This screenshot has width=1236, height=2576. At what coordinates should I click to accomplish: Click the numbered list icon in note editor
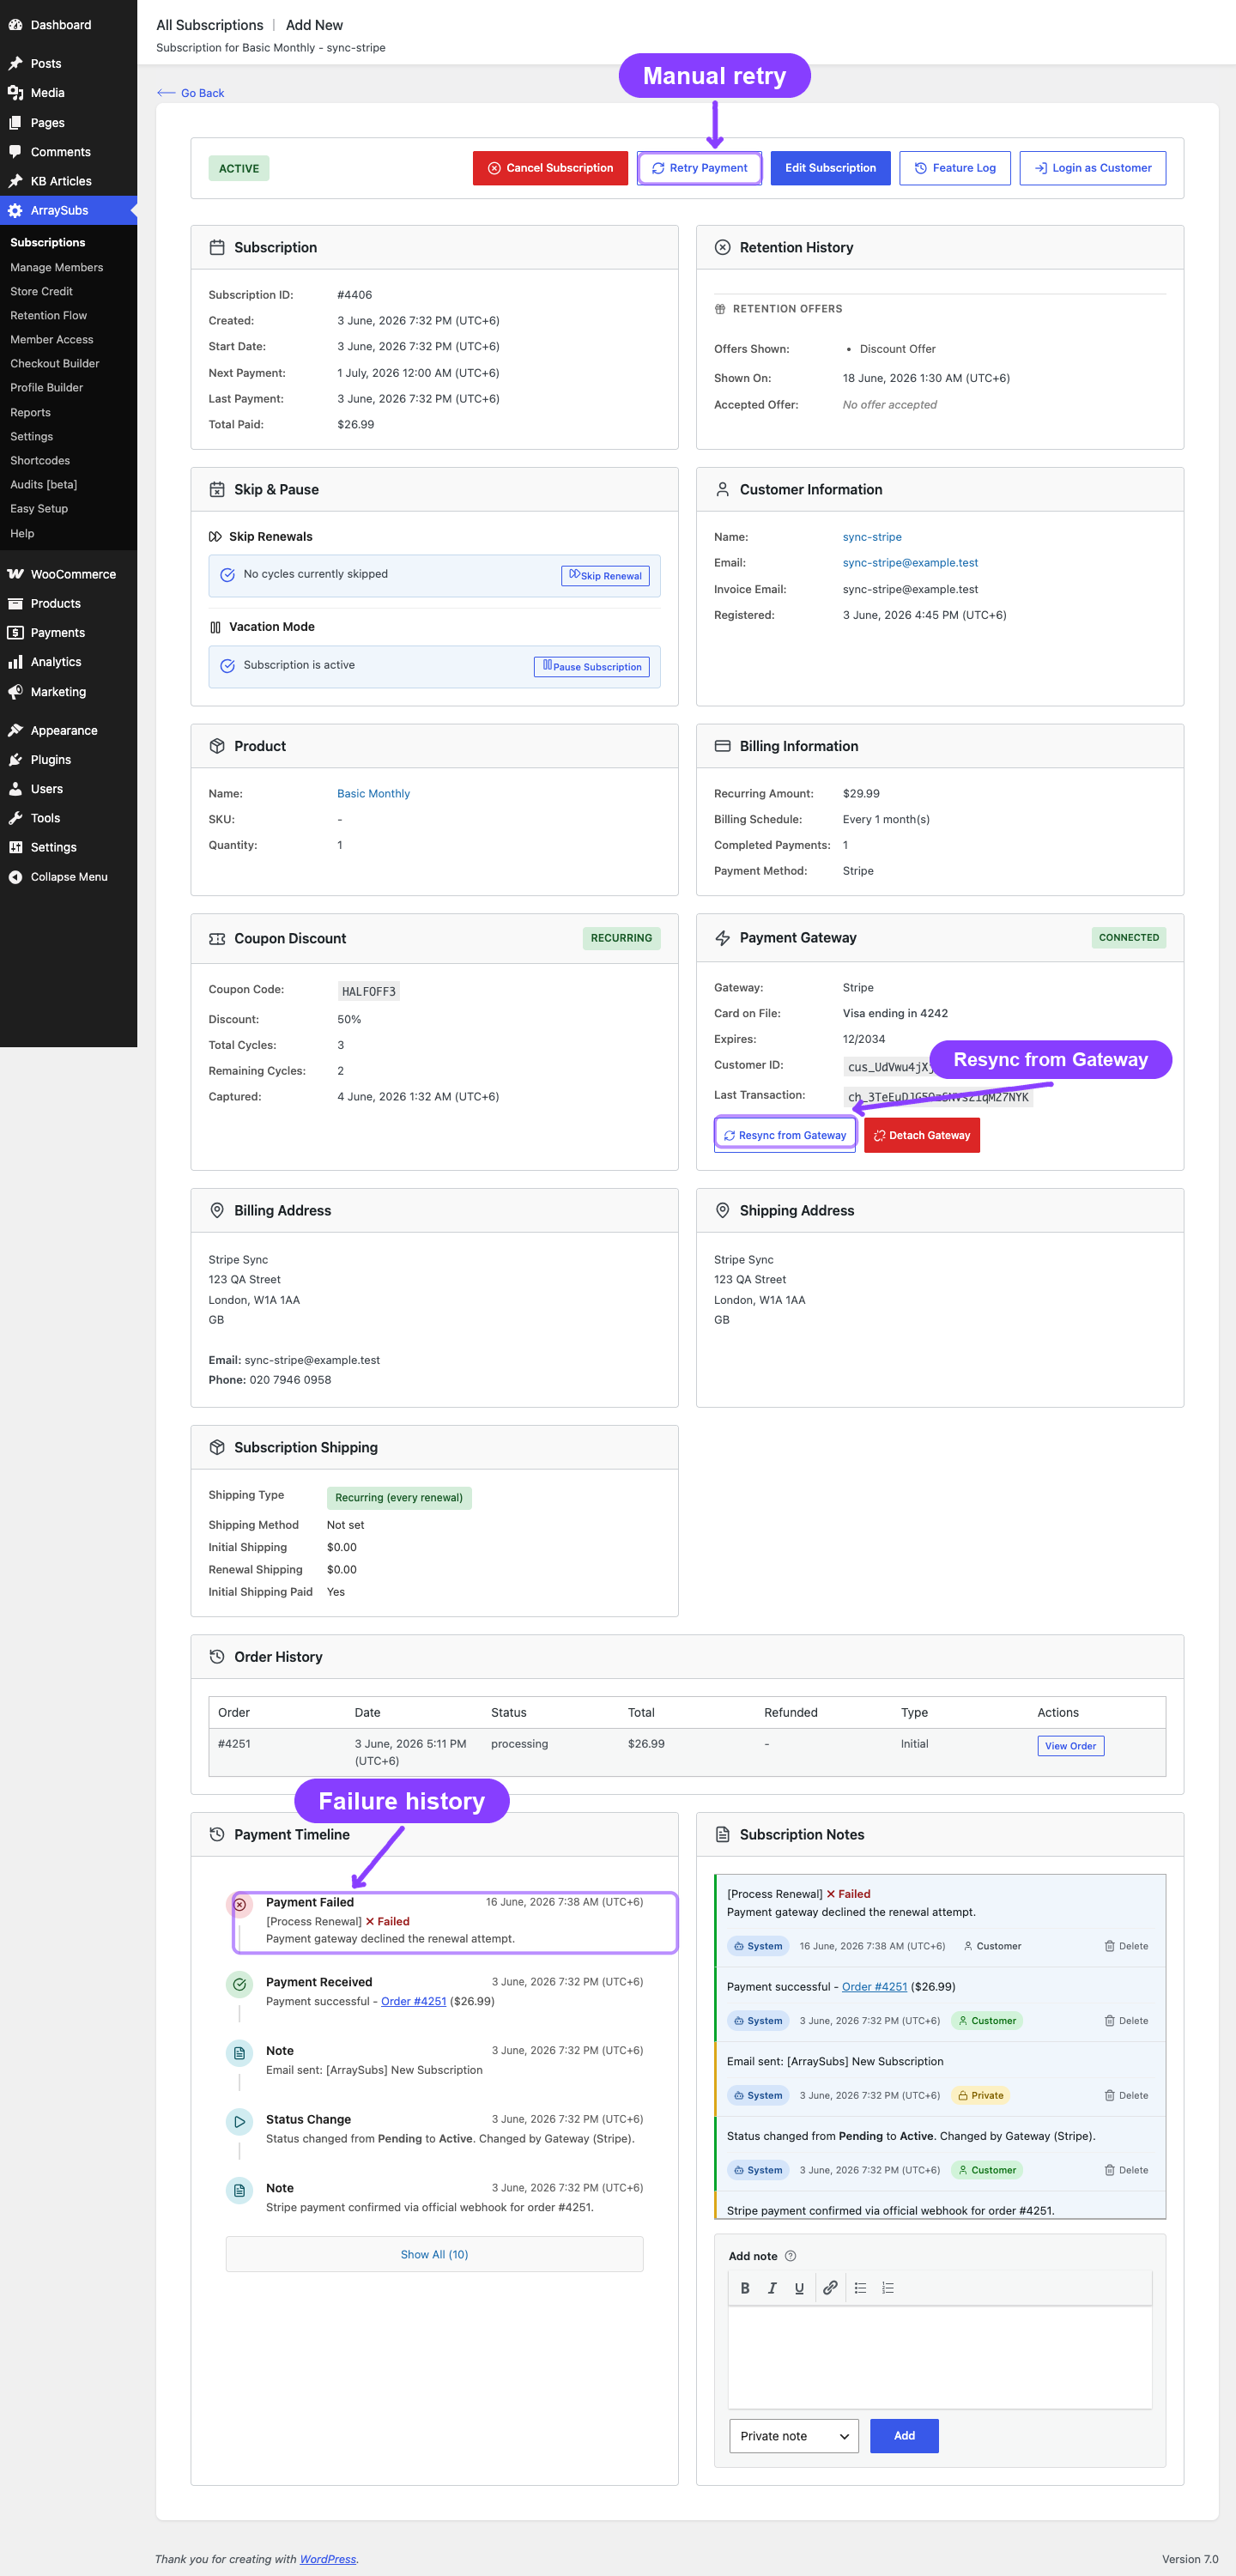click(888, 2287)
